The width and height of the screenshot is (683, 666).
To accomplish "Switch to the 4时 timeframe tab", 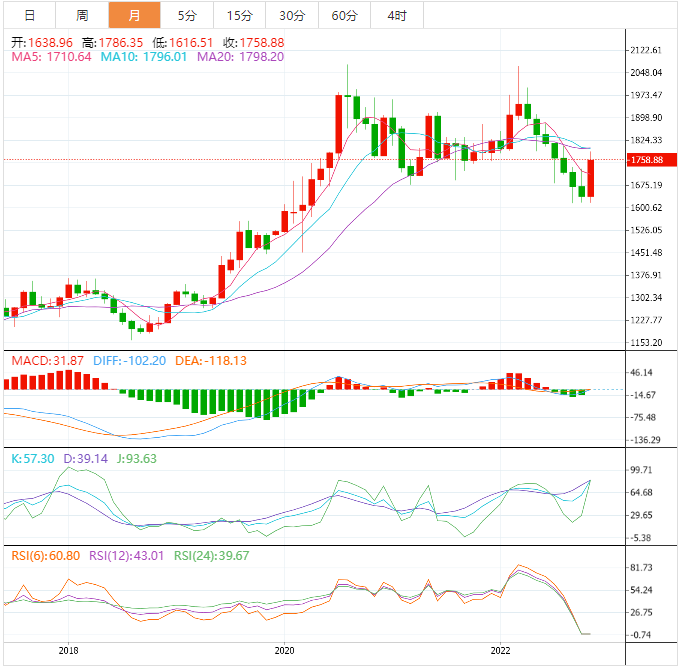I will [x=396, y=15].
